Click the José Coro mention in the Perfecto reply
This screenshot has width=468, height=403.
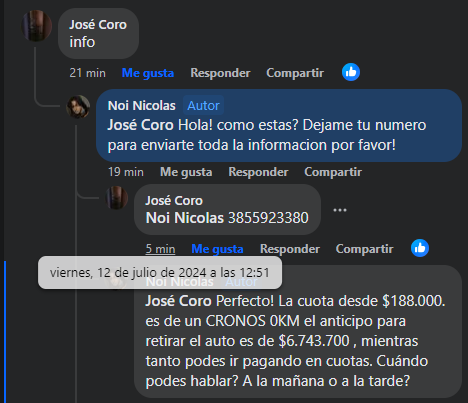(178, 301)
